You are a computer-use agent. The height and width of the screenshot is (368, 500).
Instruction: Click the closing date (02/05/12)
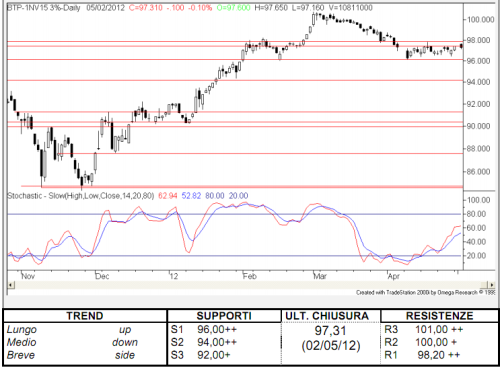coord(331,345)
